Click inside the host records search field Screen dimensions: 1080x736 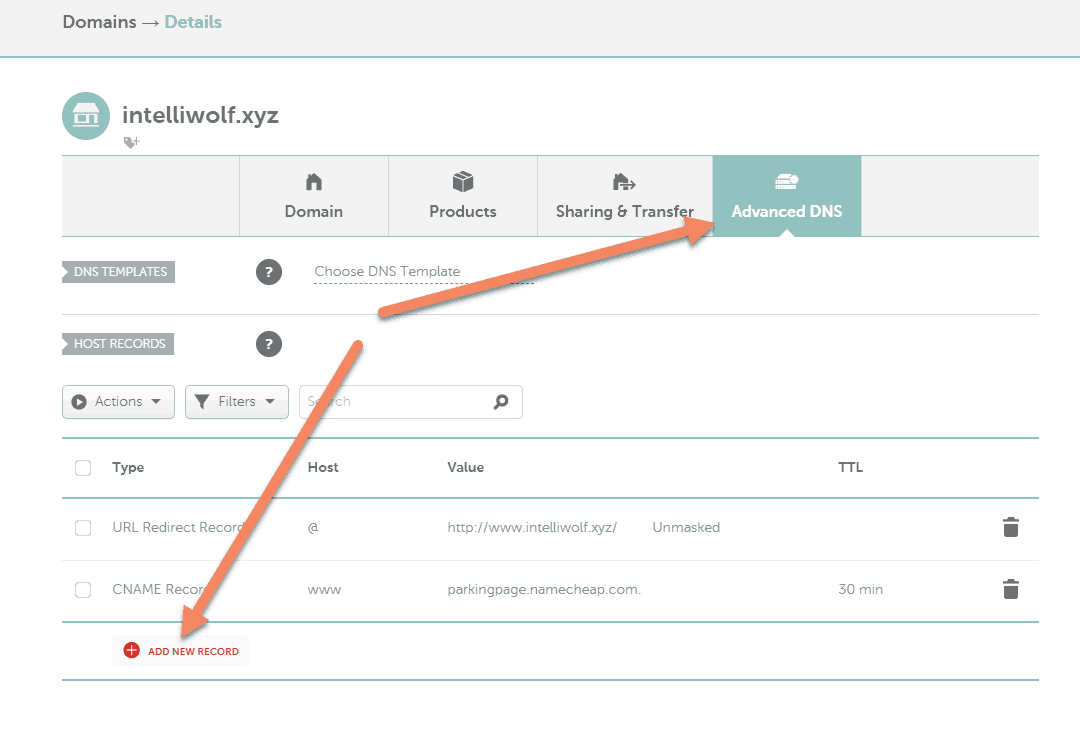pyautogui.click(x=400, y=401)
